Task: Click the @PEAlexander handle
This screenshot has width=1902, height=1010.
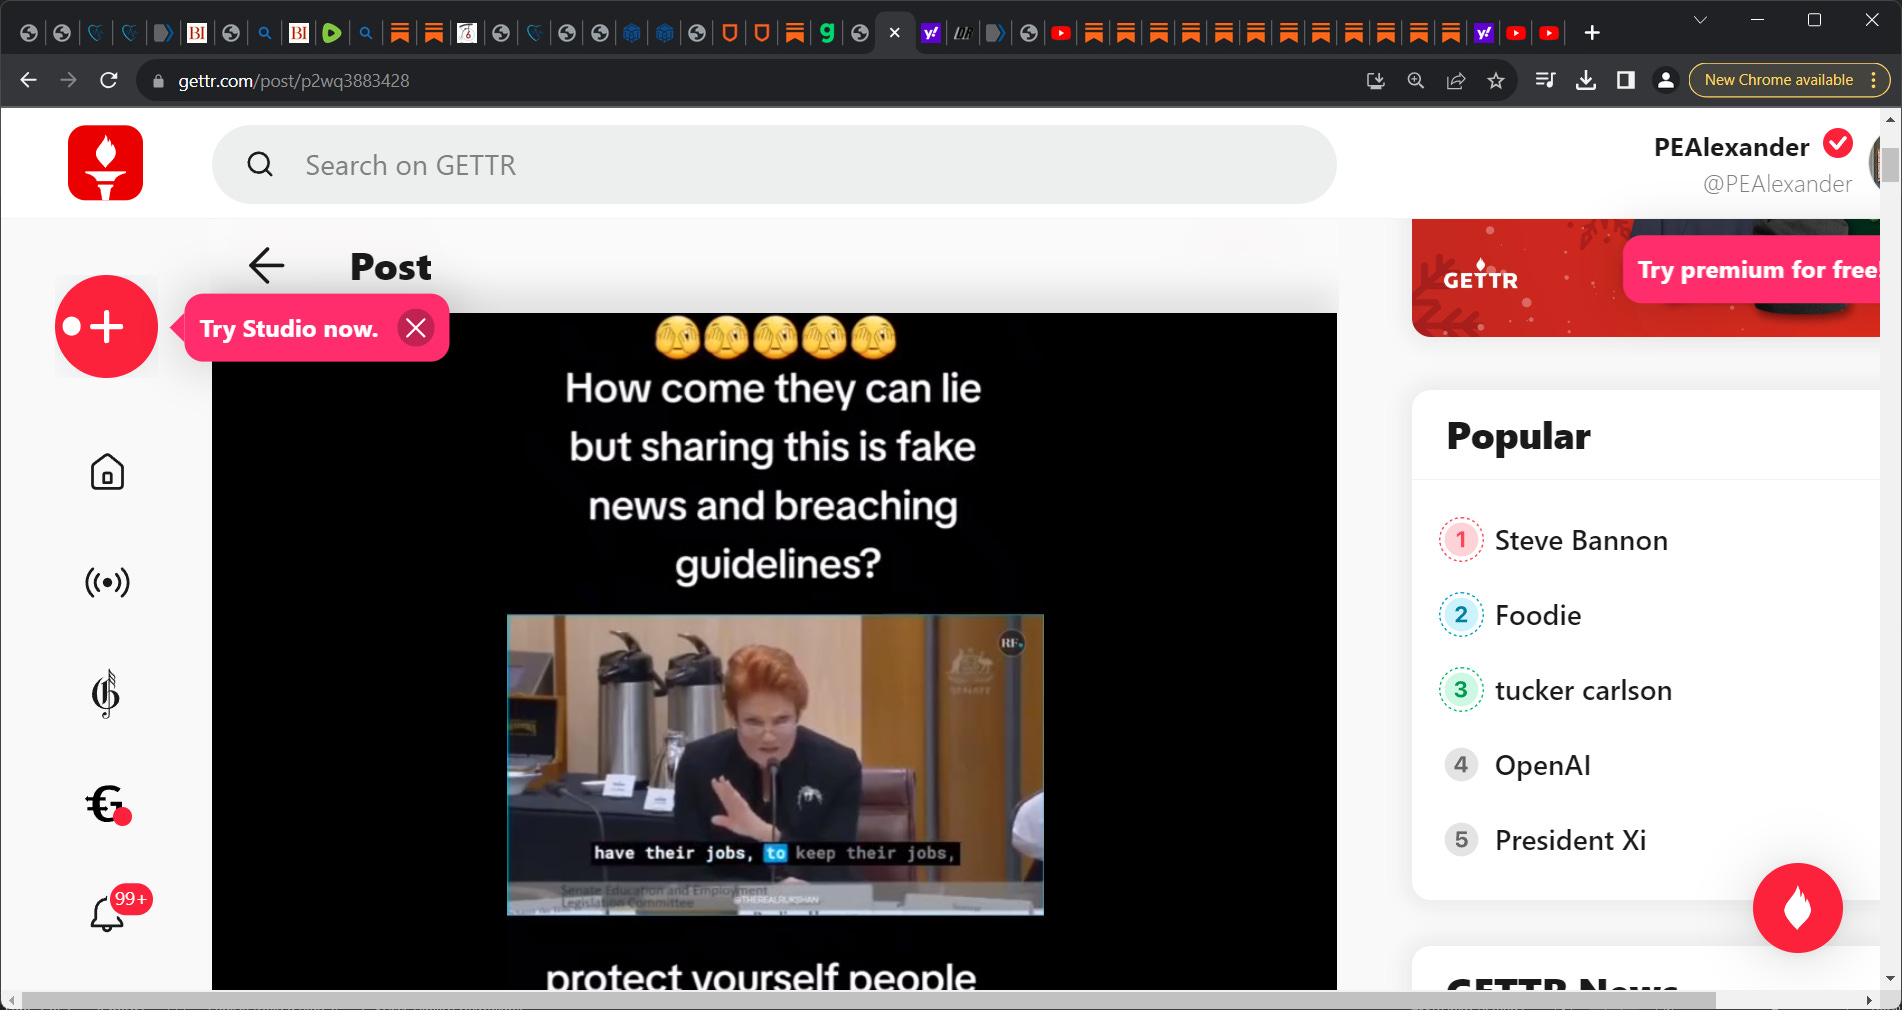Action: pyautogui.click(x=1777, y=184)
